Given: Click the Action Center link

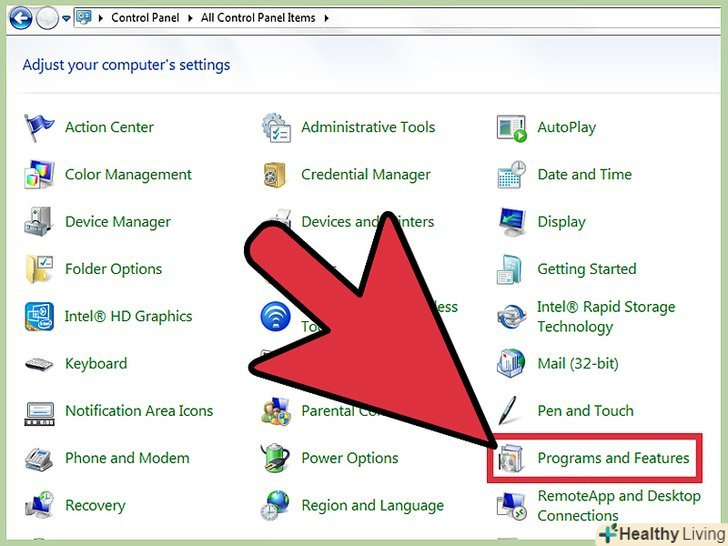Looking at the screenshot, I should pyautogui.click(x=109, y=127).
